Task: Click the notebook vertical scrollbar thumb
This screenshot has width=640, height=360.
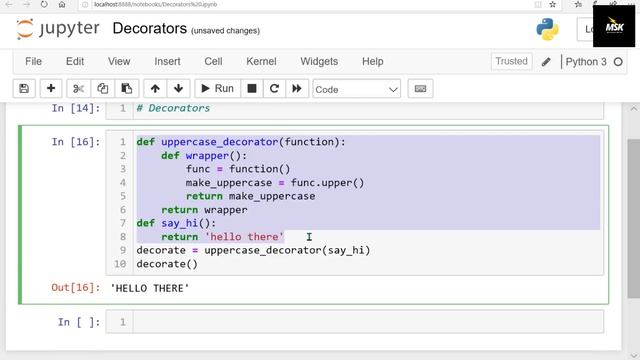Action: click(x=633, y=218)
